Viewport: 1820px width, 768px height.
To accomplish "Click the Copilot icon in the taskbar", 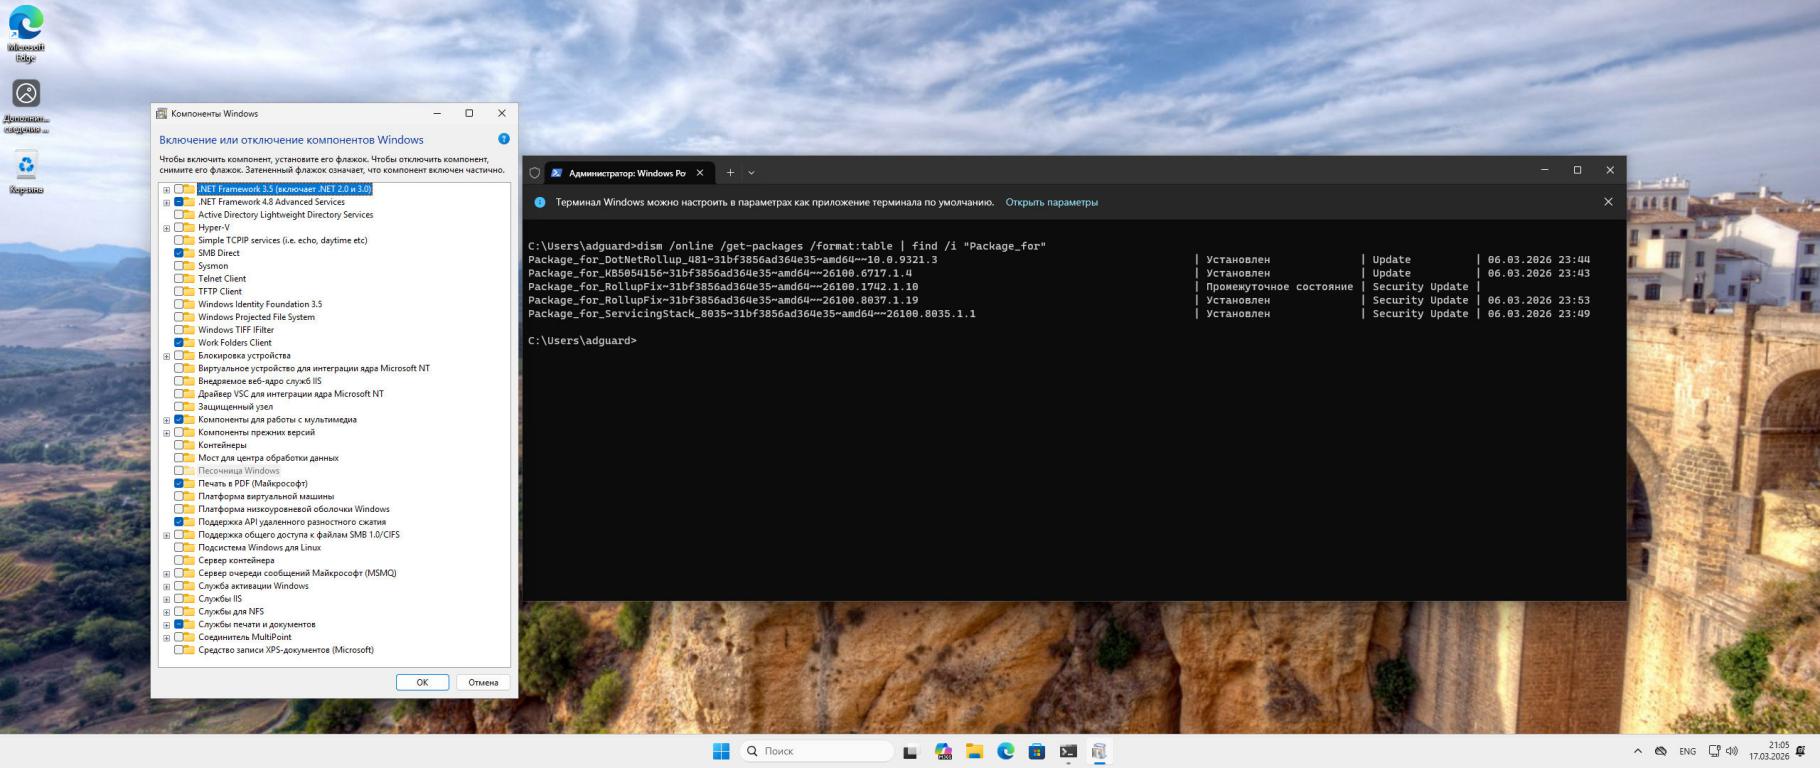I will tap(943, 751).
